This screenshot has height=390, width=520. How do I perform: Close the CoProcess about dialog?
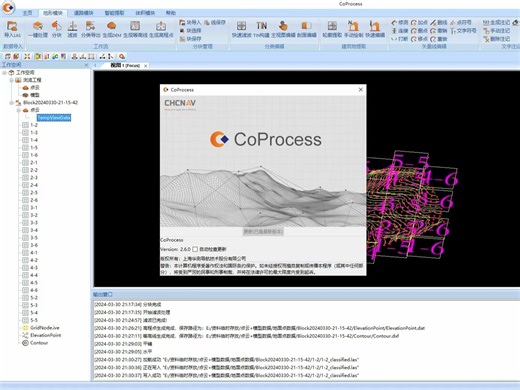click(361, 89)
